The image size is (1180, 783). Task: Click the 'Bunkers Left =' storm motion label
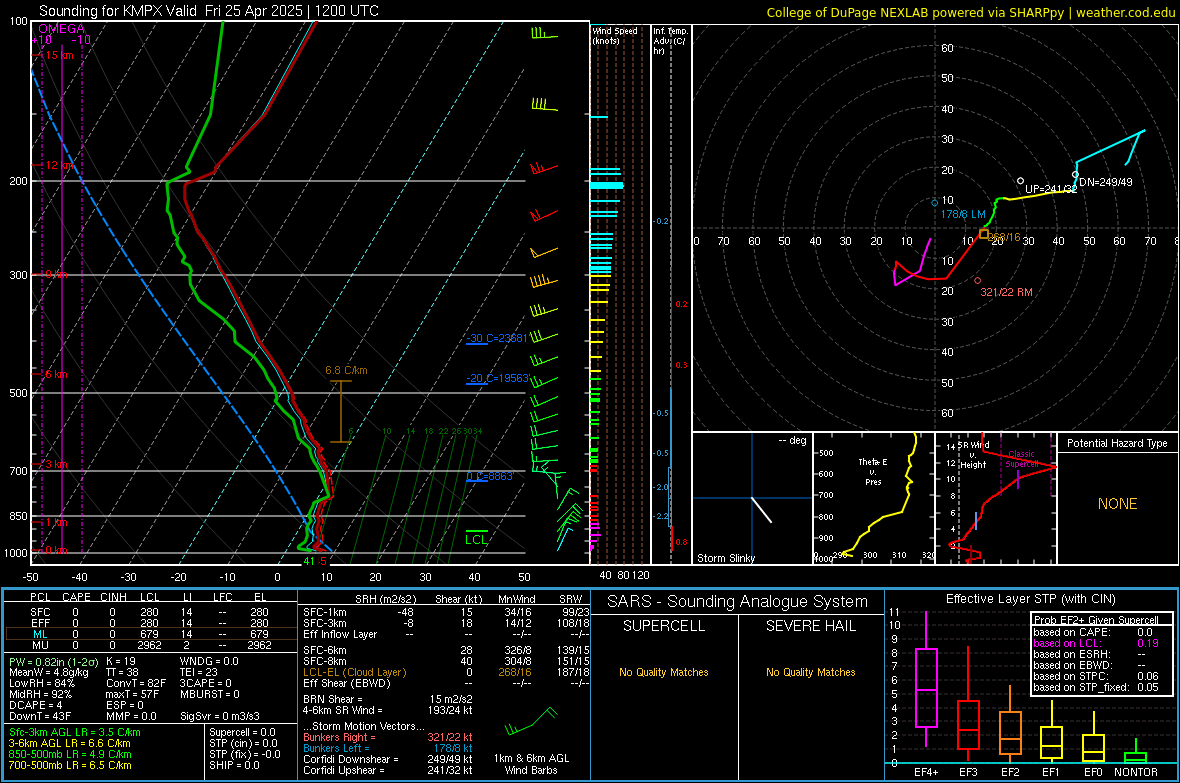pyautogui.click(x=336, y=748)
